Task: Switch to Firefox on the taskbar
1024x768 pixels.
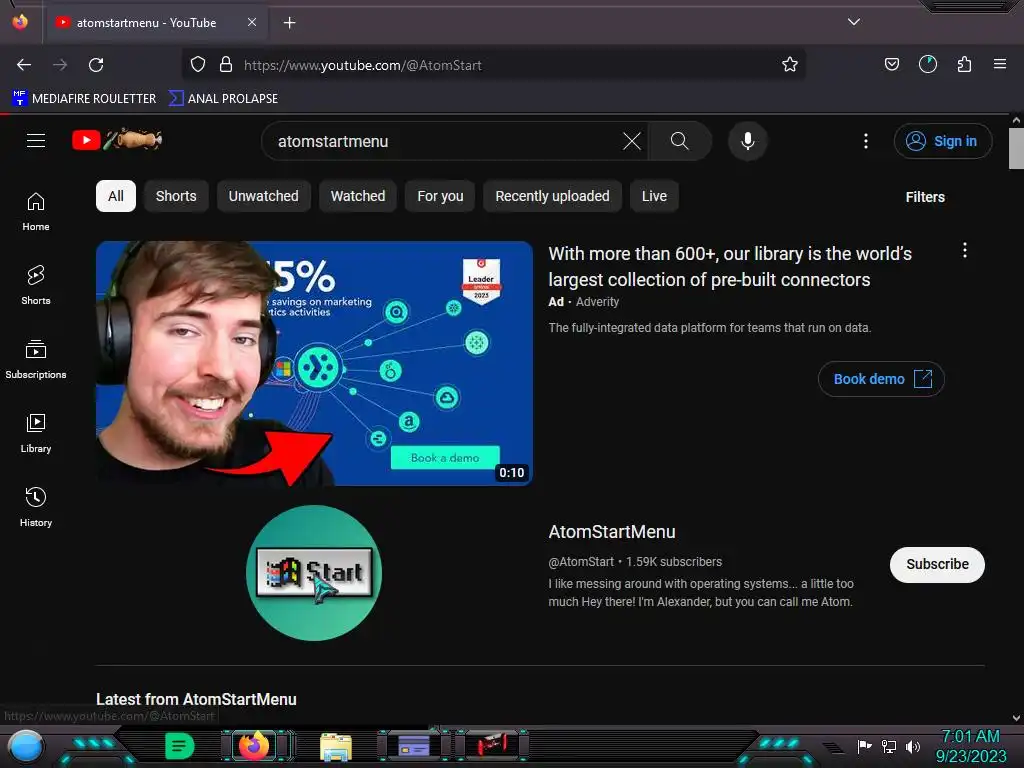Action: [x=254, y=745]
